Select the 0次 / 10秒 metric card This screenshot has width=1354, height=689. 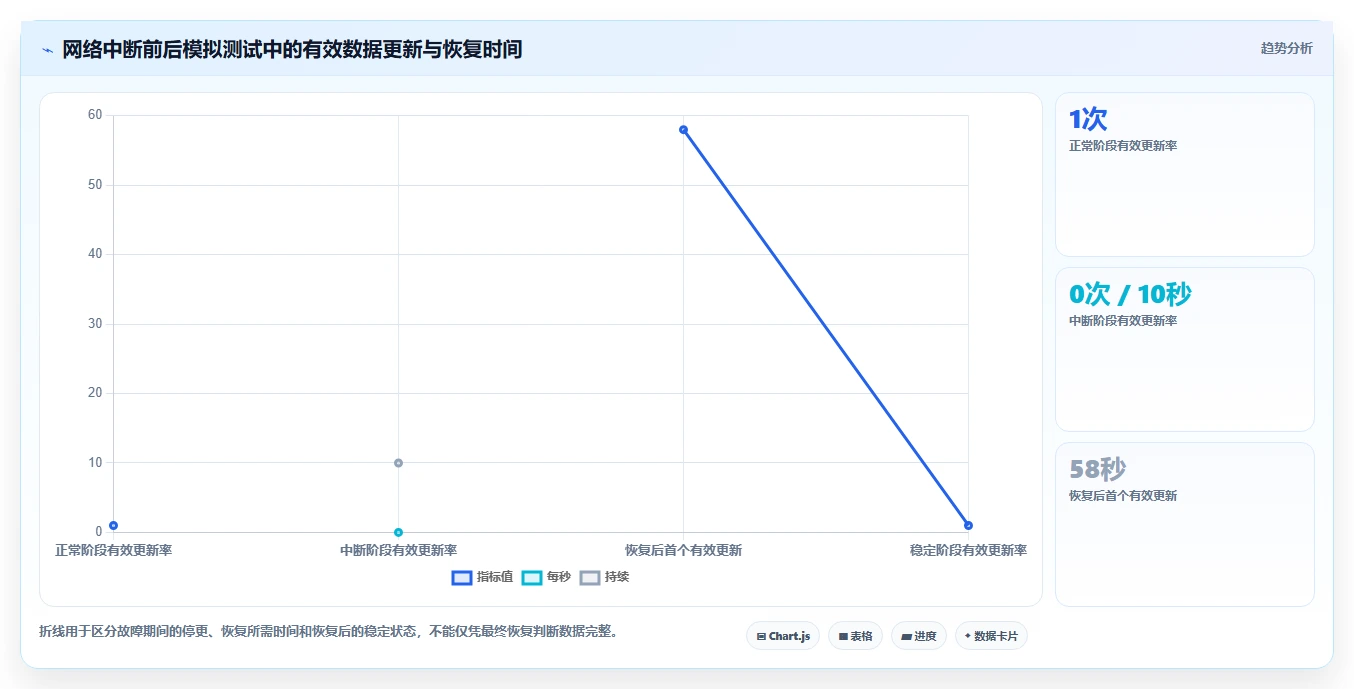tap(1184, 349)
